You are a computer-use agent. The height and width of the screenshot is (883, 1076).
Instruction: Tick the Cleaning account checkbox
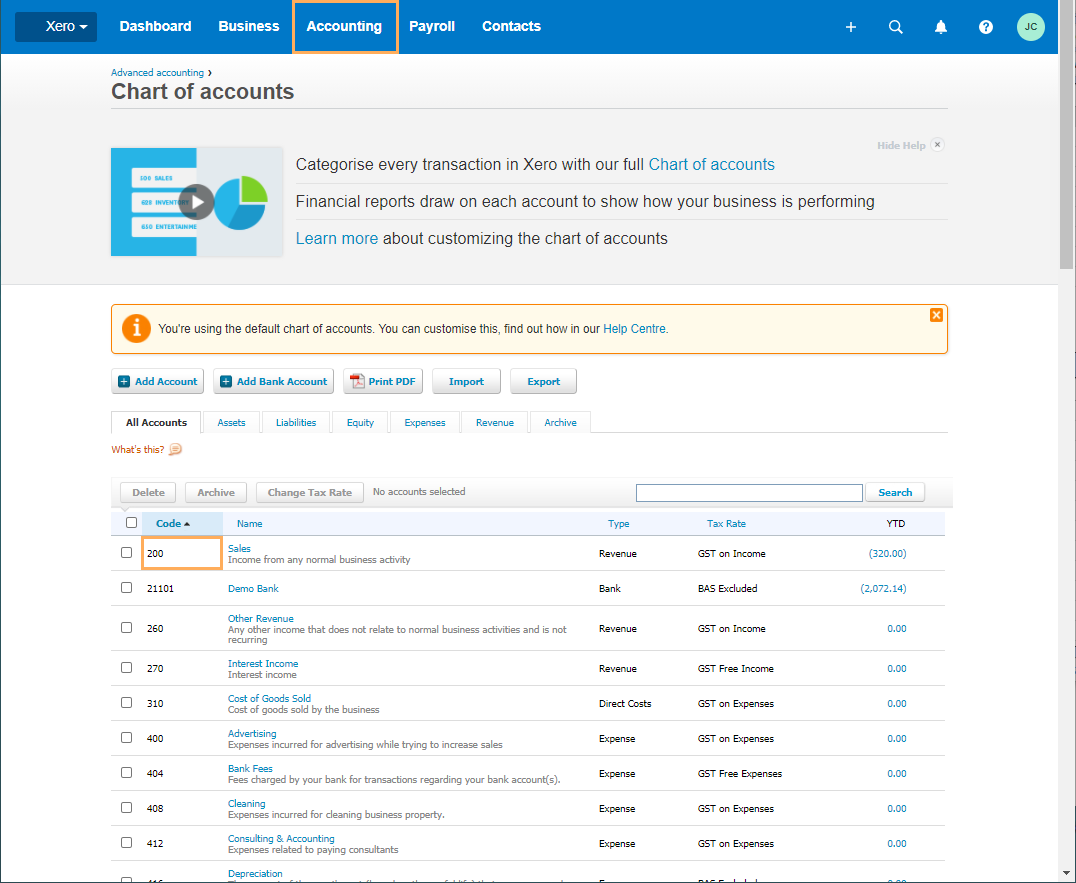click(126, 808)
